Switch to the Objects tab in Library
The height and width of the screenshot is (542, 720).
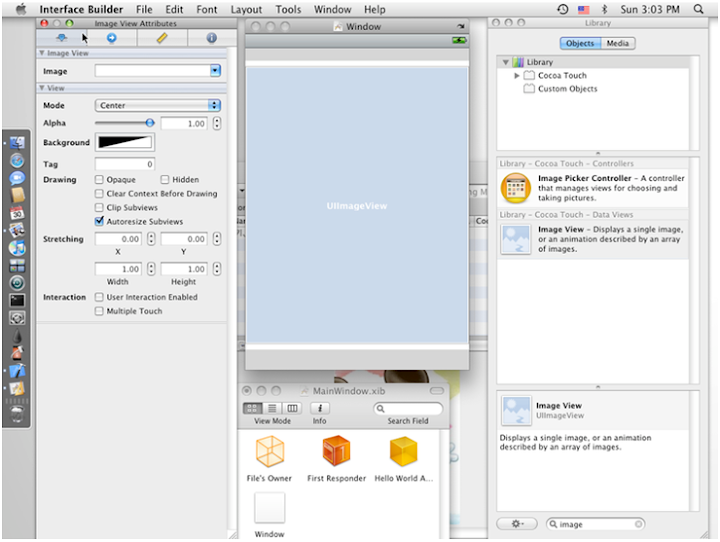pos(580,43)
